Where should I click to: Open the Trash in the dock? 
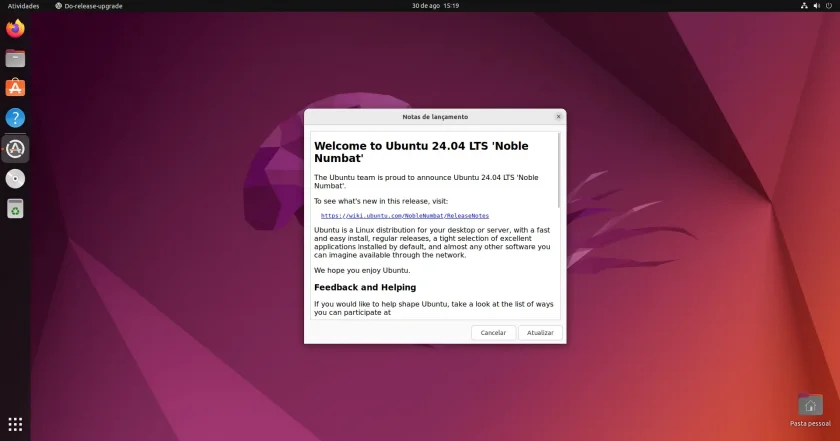[15, 209]
